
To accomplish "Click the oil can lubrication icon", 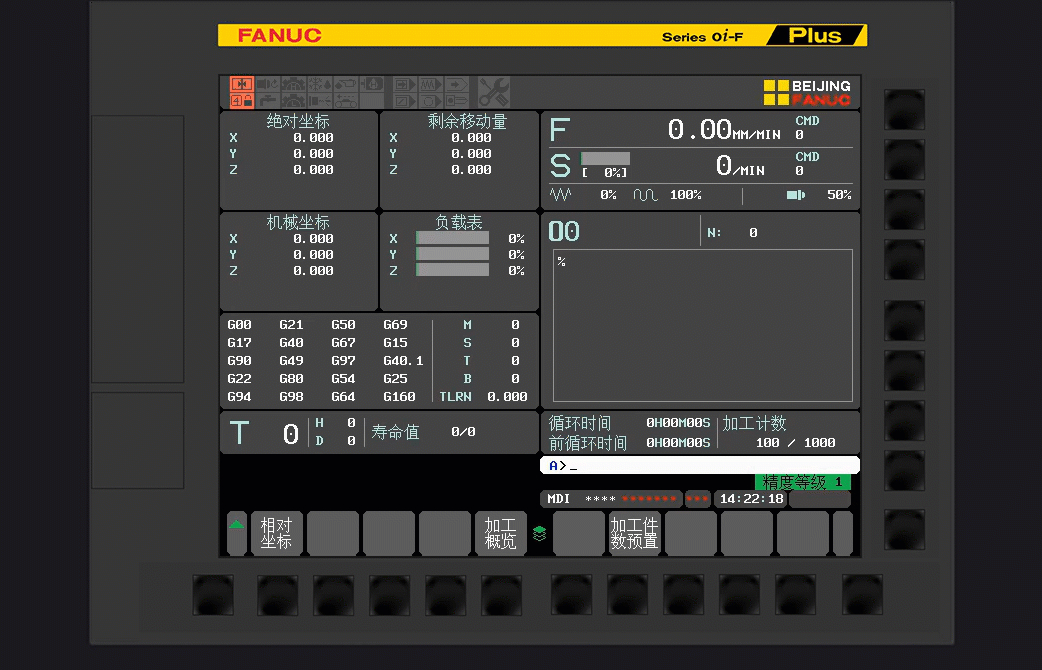I will [346, 84].
